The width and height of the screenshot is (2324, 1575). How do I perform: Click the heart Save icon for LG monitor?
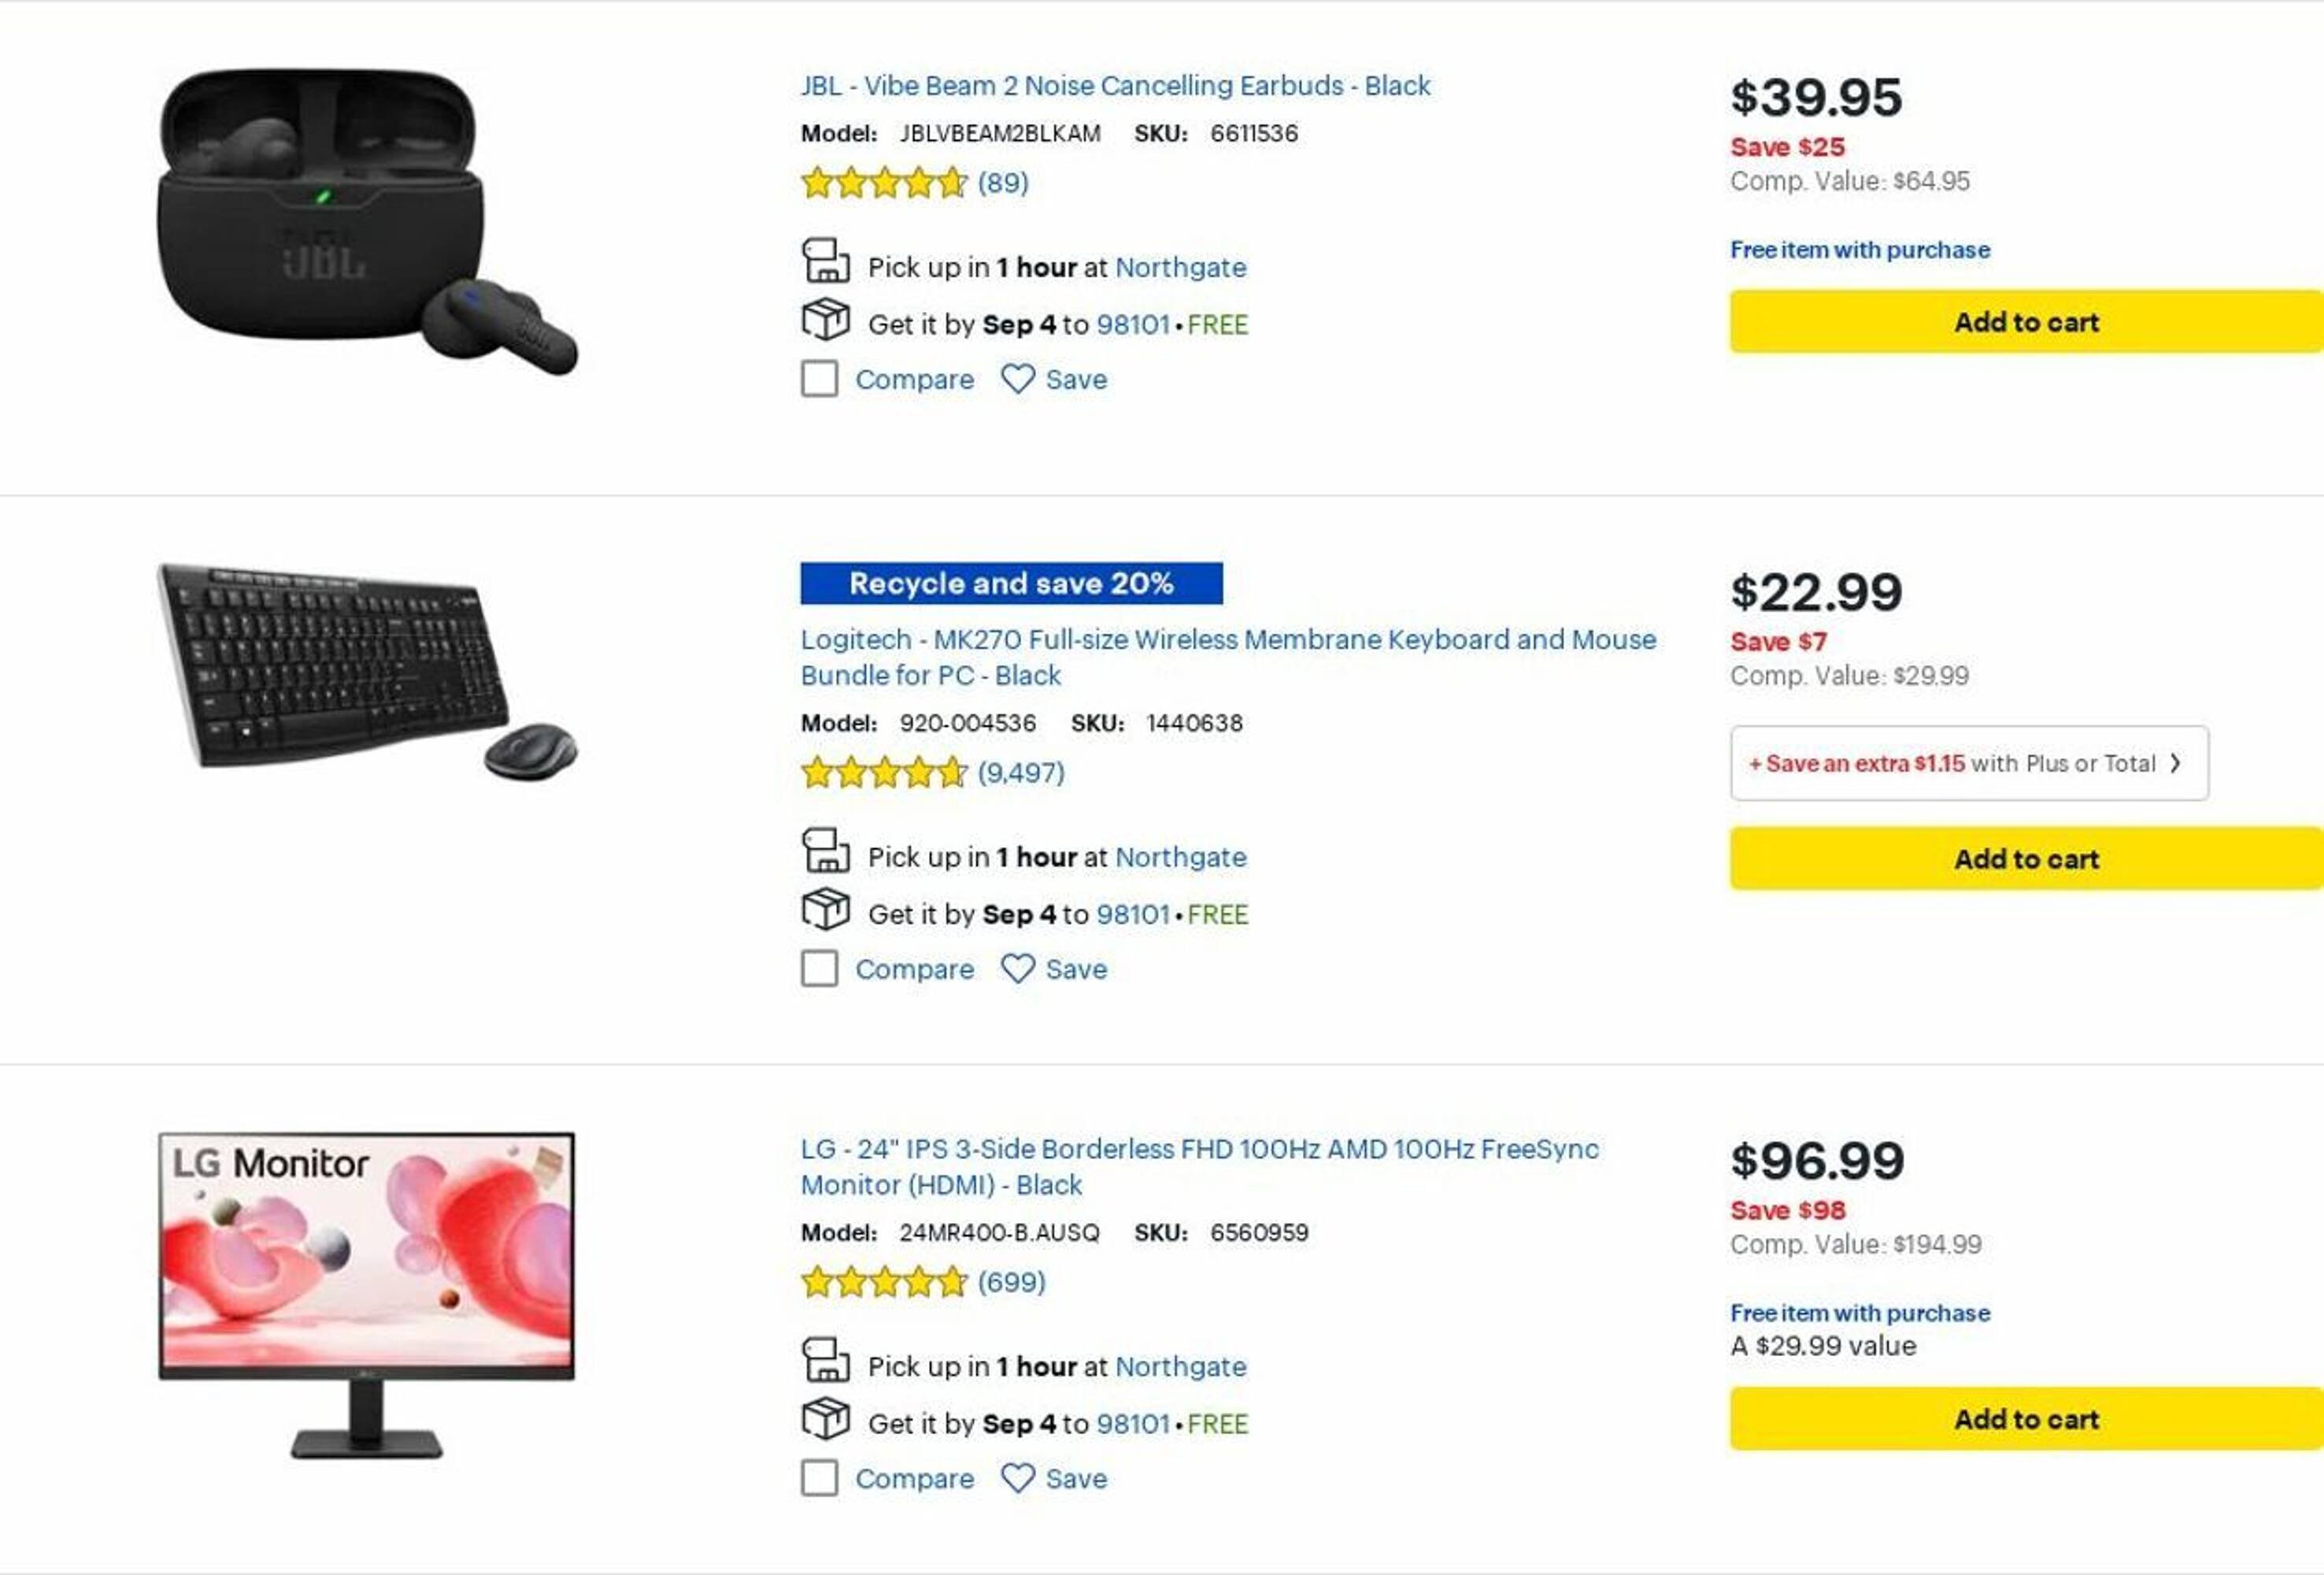pyautogui.click(x=1017, y=1478)
